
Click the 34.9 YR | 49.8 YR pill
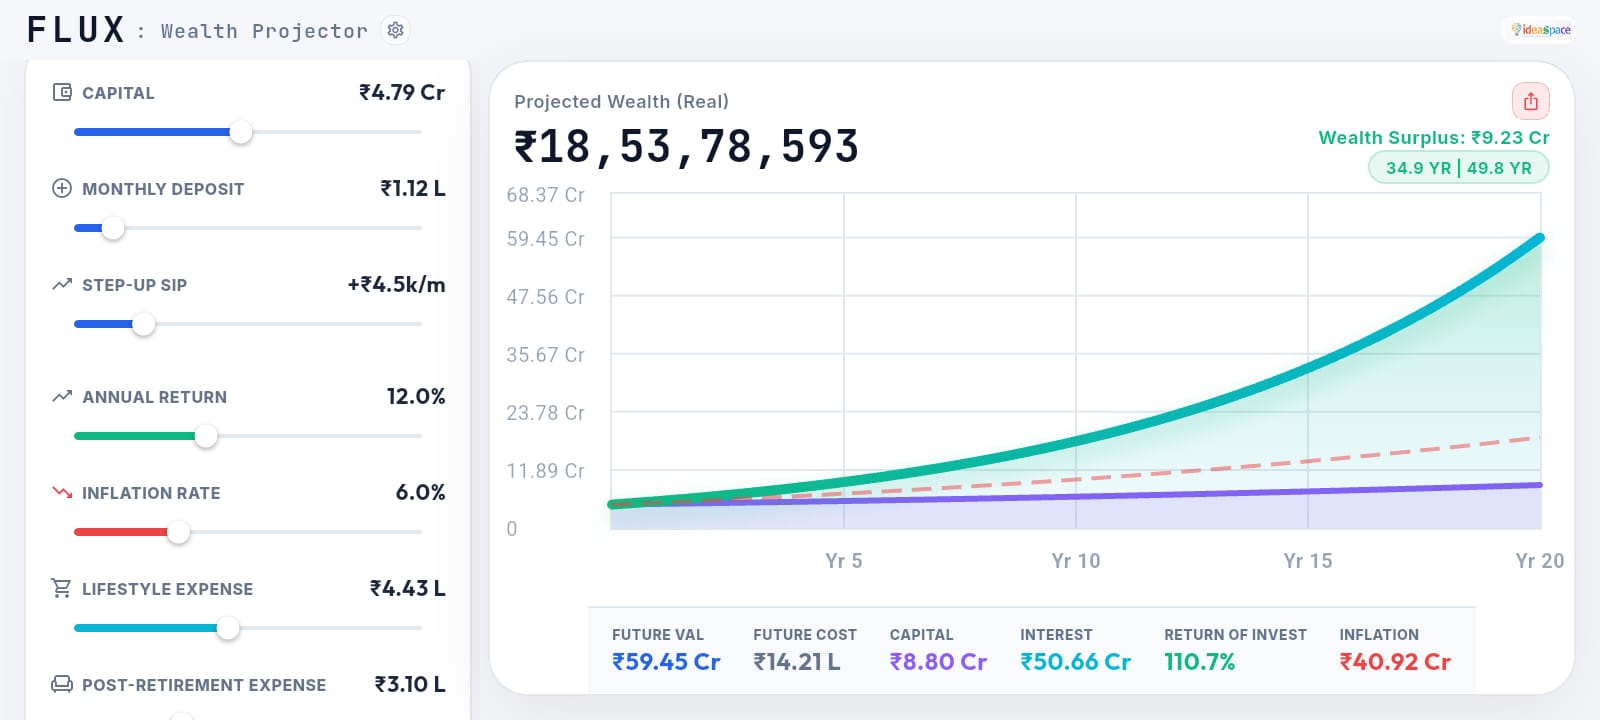(x=1458, y=168)
